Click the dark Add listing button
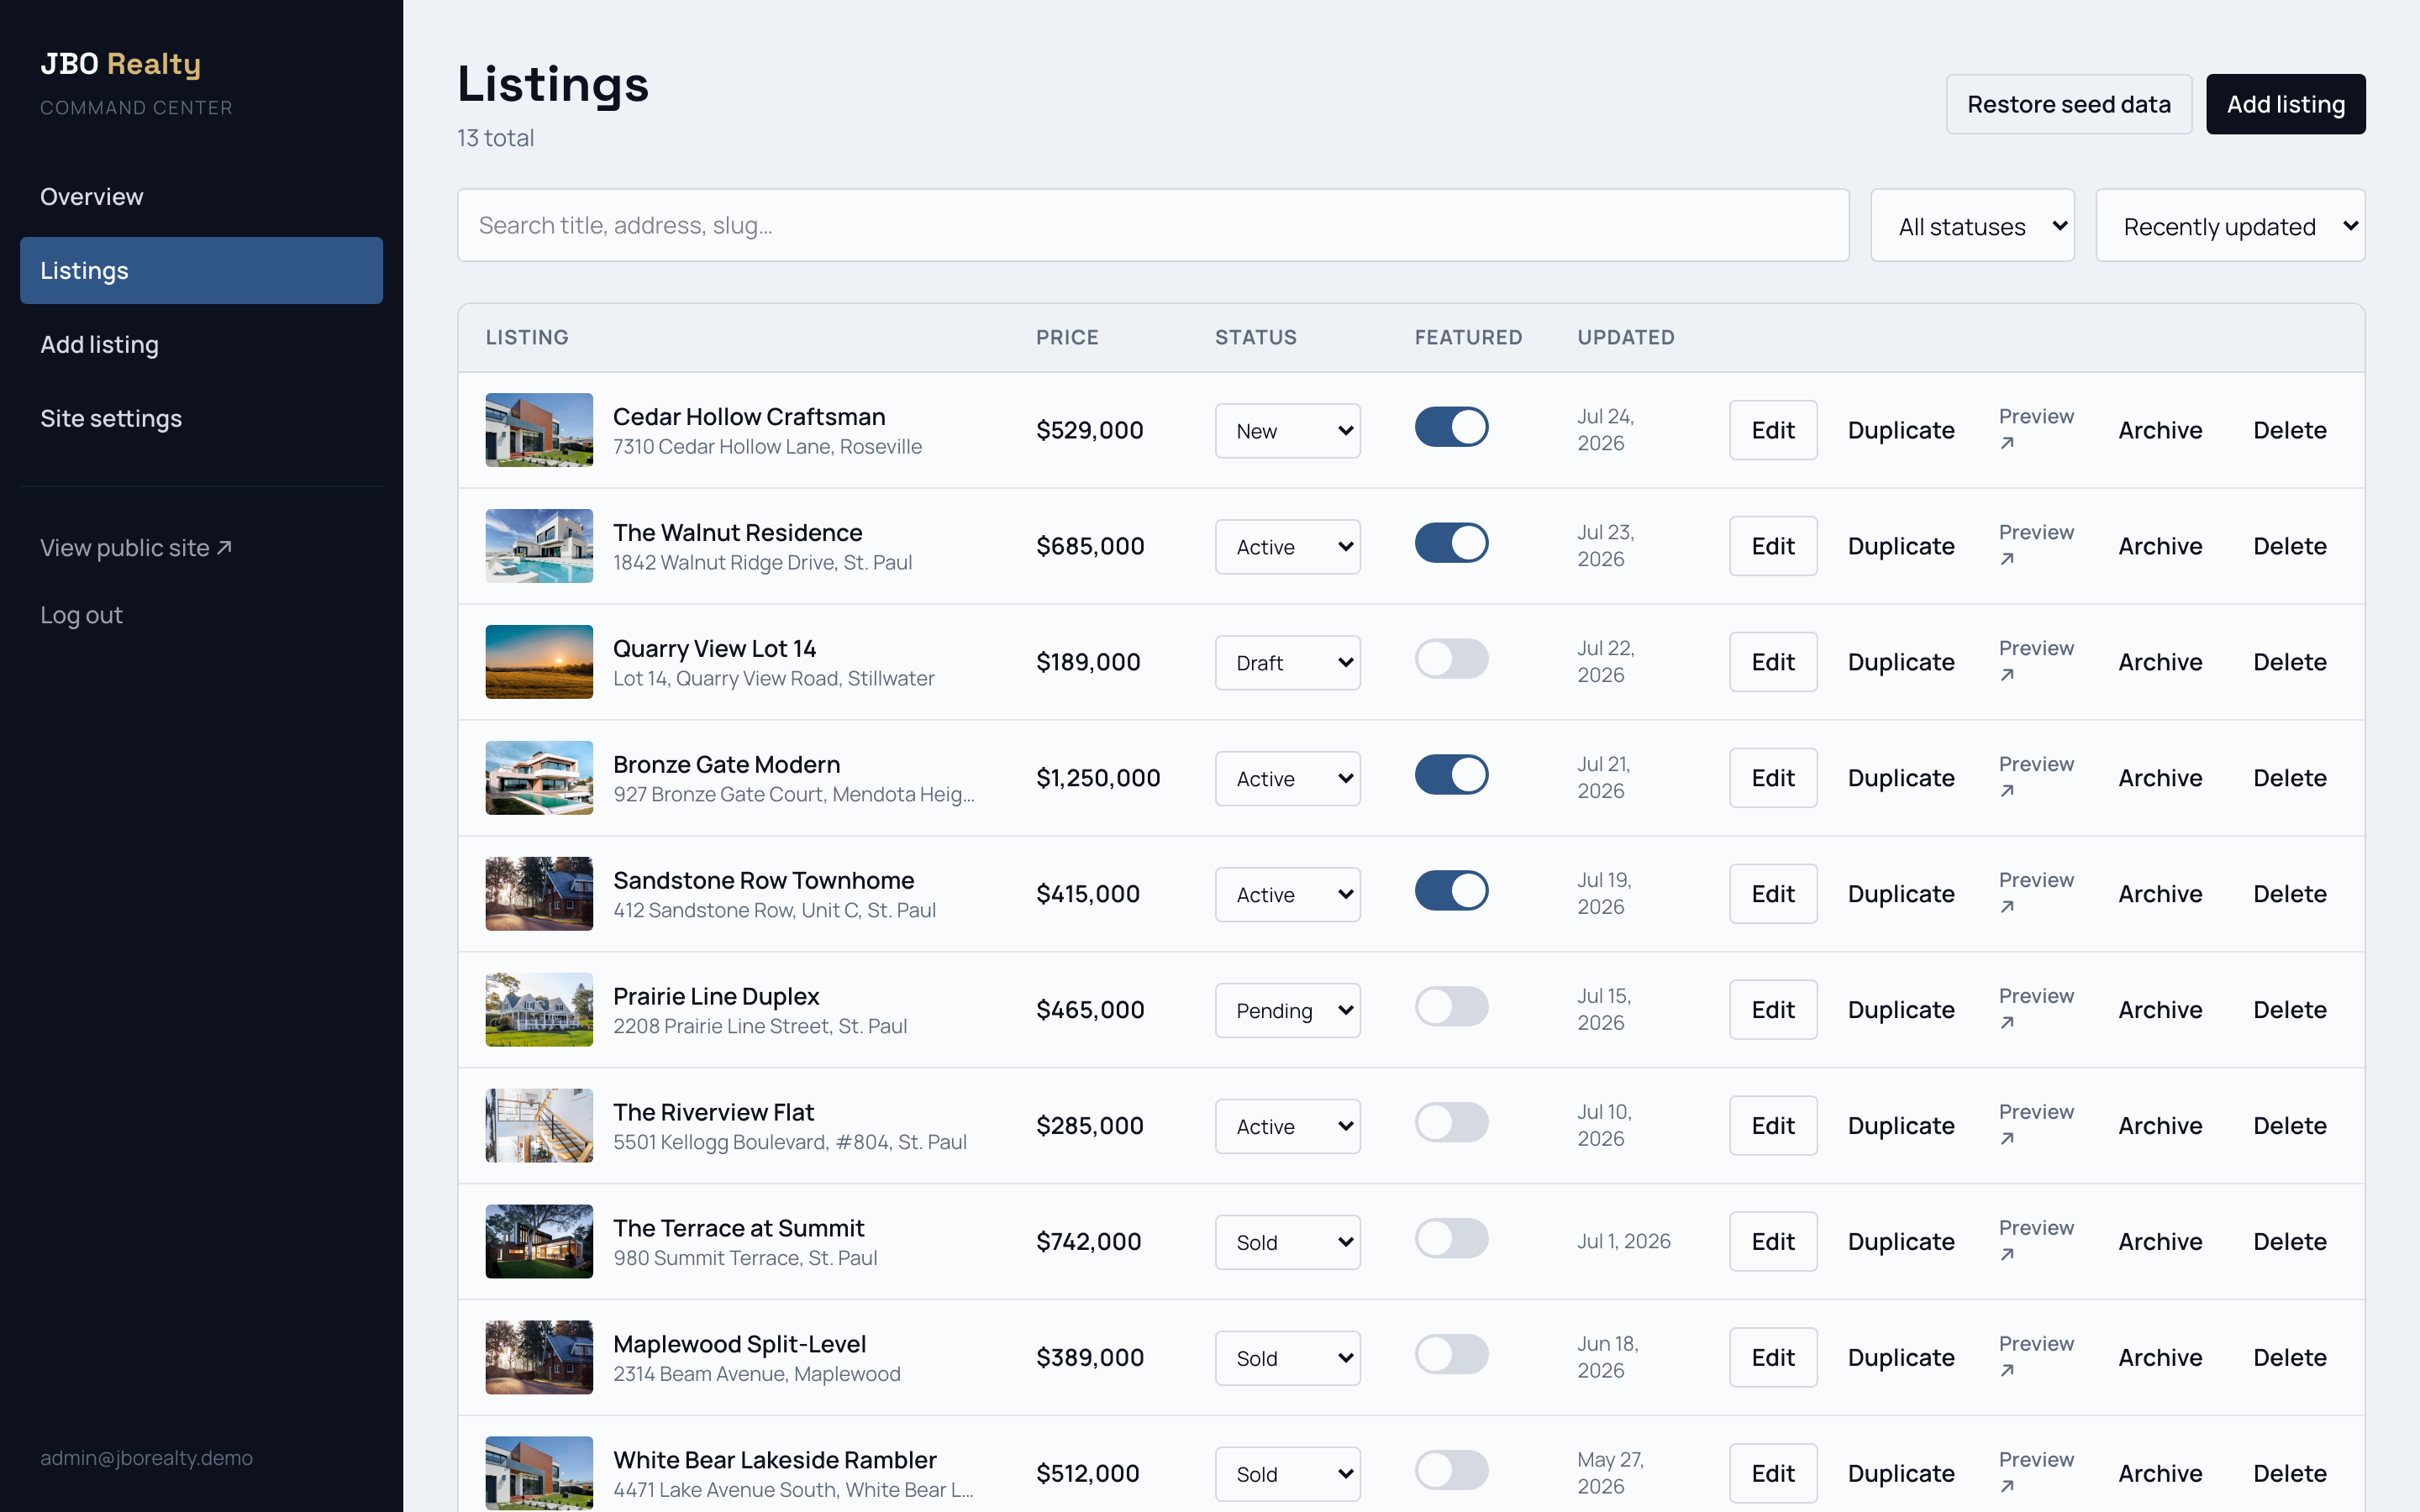 pos(2285,104)
